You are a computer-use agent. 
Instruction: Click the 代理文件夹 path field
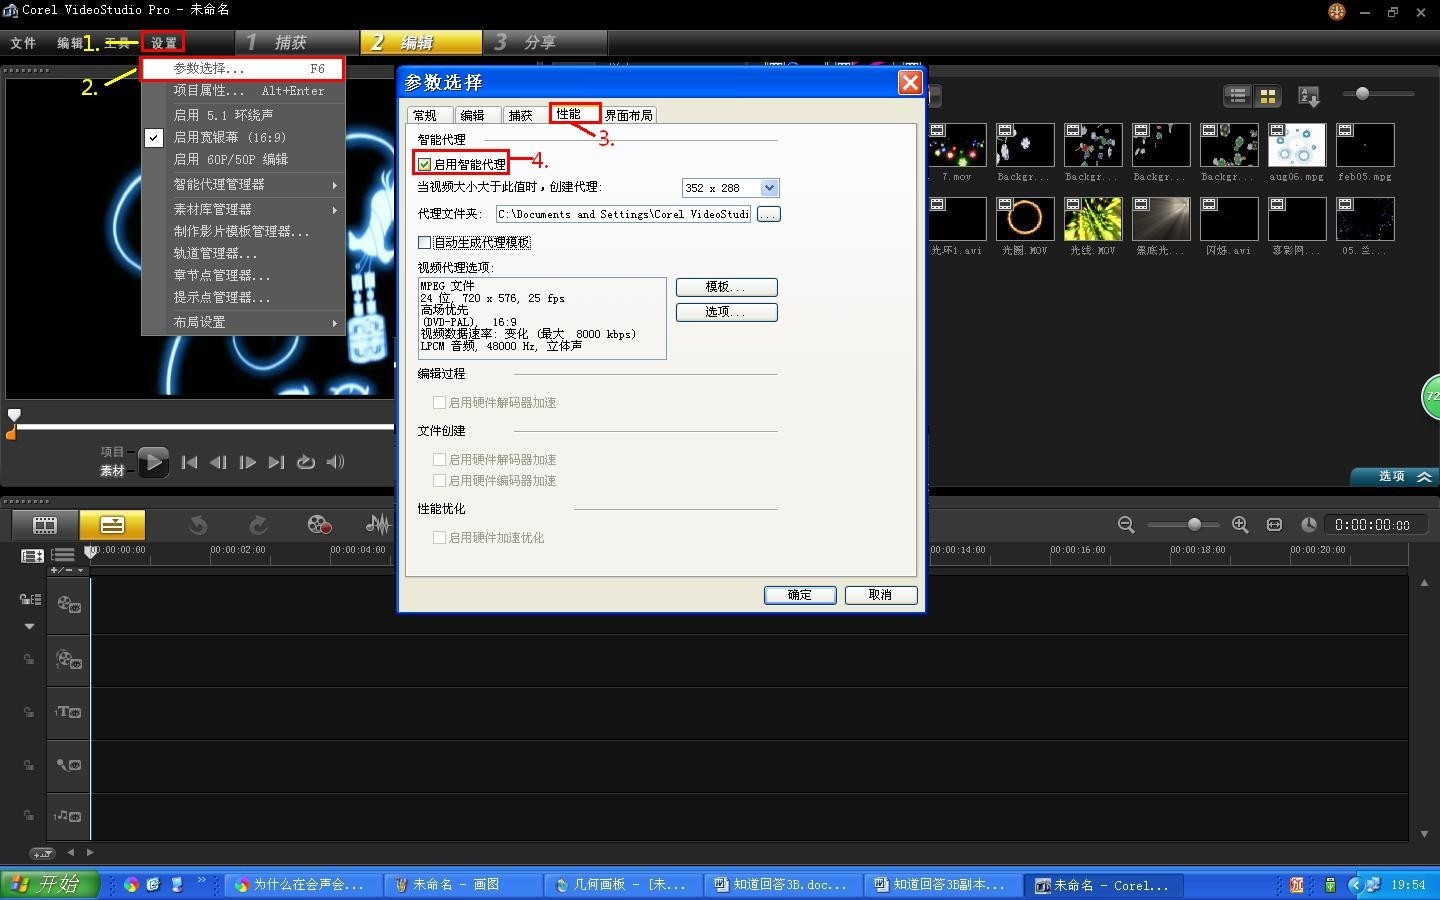(x=623, y=214)
